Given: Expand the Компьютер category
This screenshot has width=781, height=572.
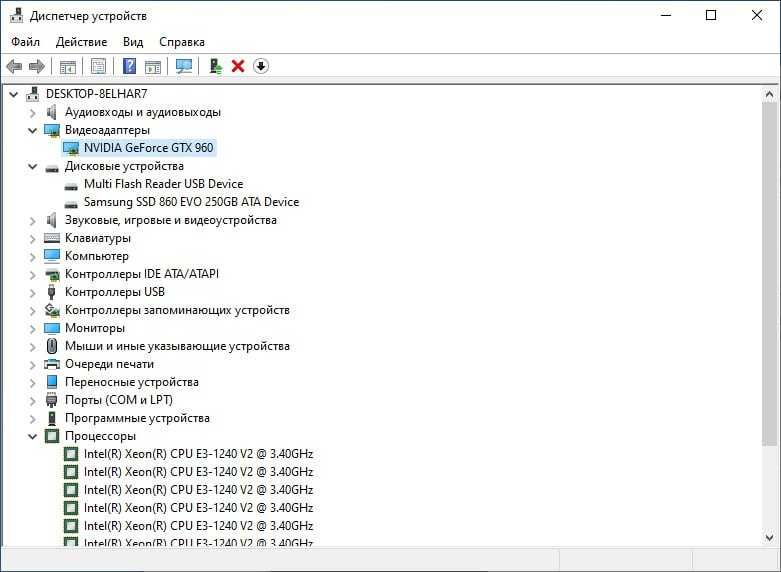Looking at the screenshot, I should 33,257.
